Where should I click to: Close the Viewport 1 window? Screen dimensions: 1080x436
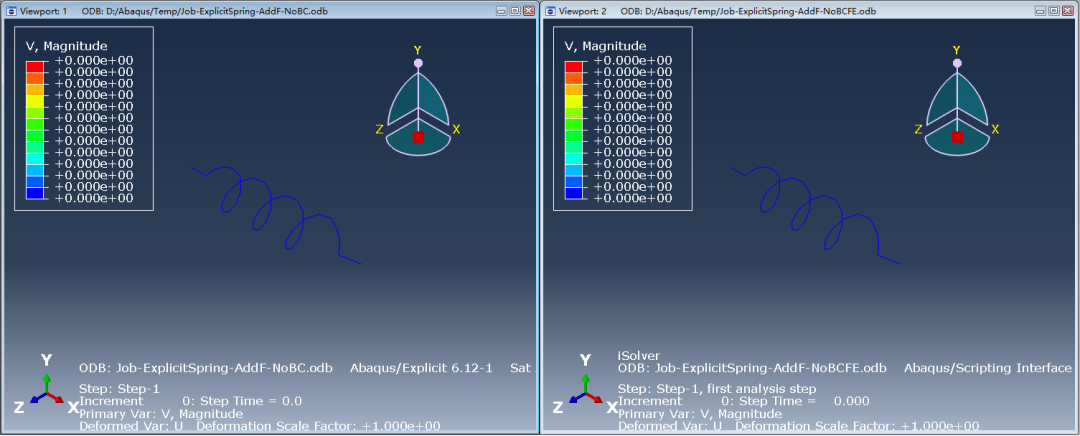[528, 11]
